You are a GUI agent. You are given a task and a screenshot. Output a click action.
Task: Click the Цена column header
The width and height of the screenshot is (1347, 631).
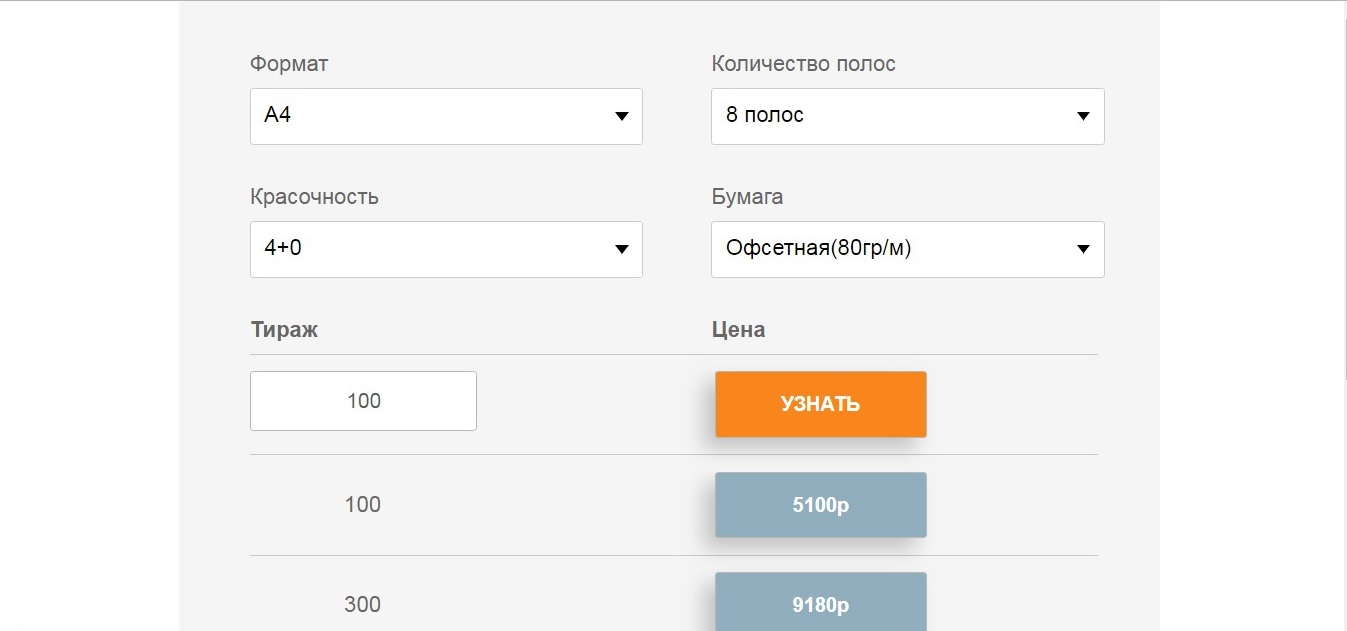click(738, 330)
